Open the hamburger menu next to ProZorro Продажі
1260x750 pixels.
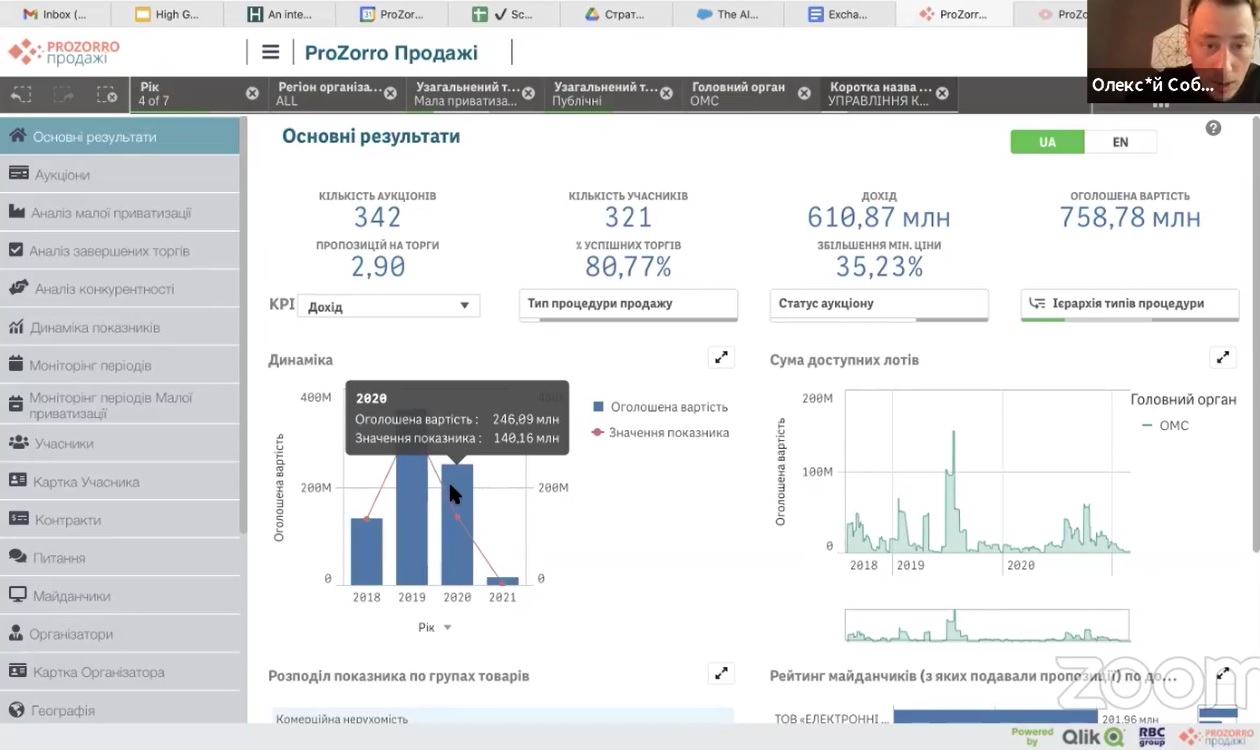tap(270, 52)
